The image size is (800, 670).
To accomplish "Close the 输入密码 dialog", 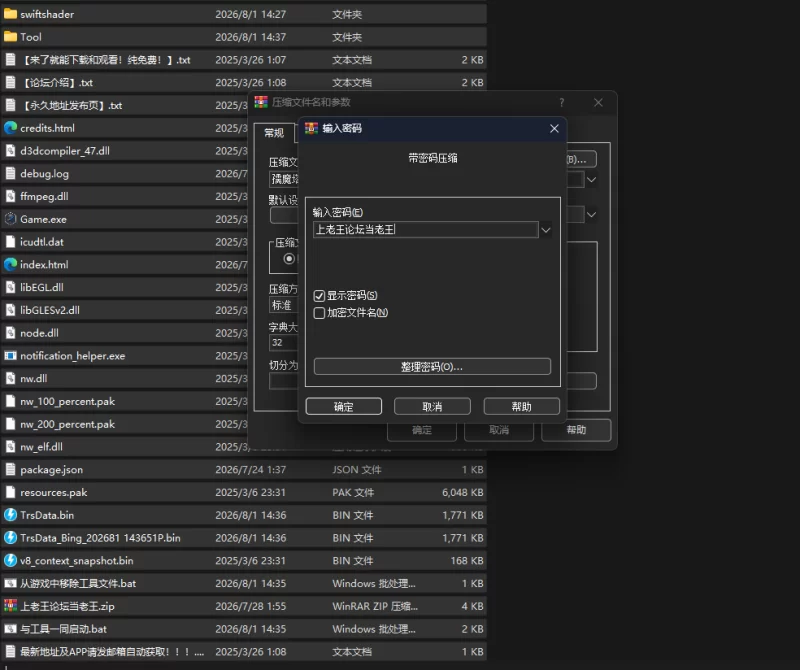I will coord(554,129).
